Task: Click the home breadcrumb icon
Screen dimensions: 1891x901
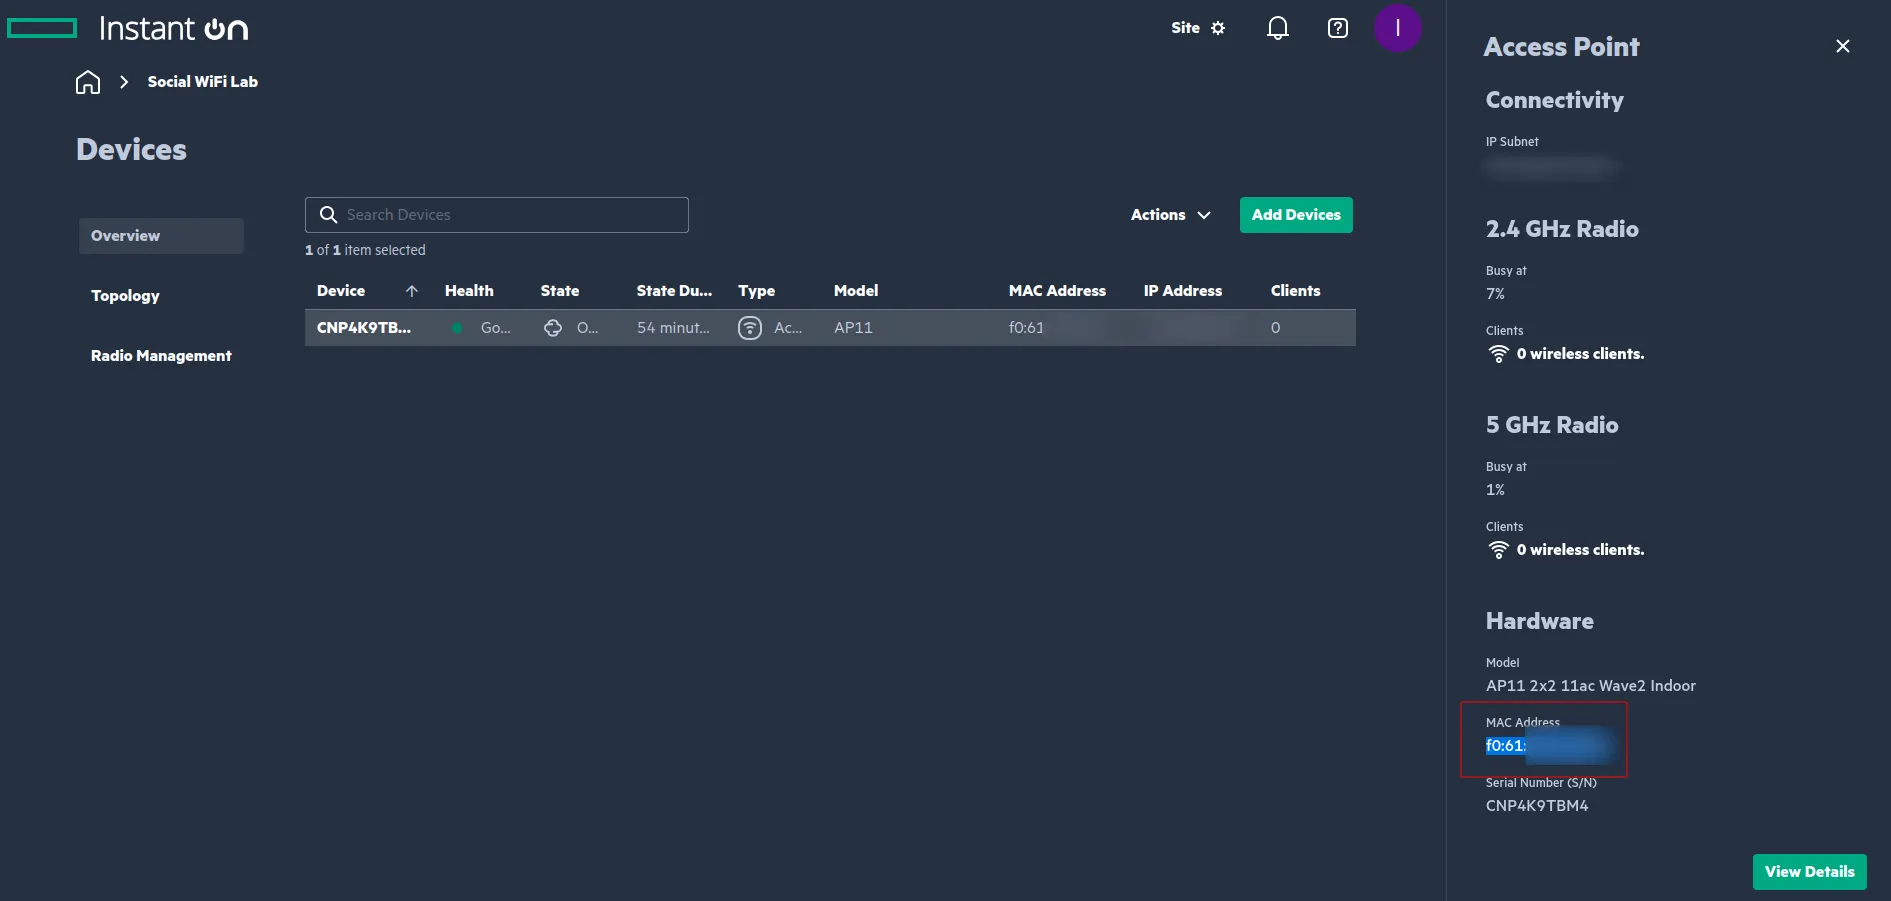Action: click(88, 82)
